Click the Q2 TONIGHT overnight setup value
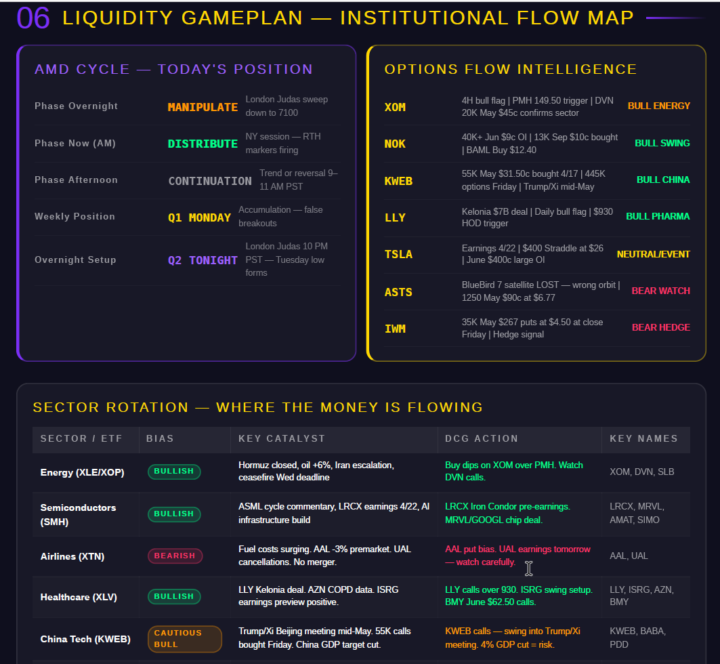This screenshot has height=664, width=720. 202,260
